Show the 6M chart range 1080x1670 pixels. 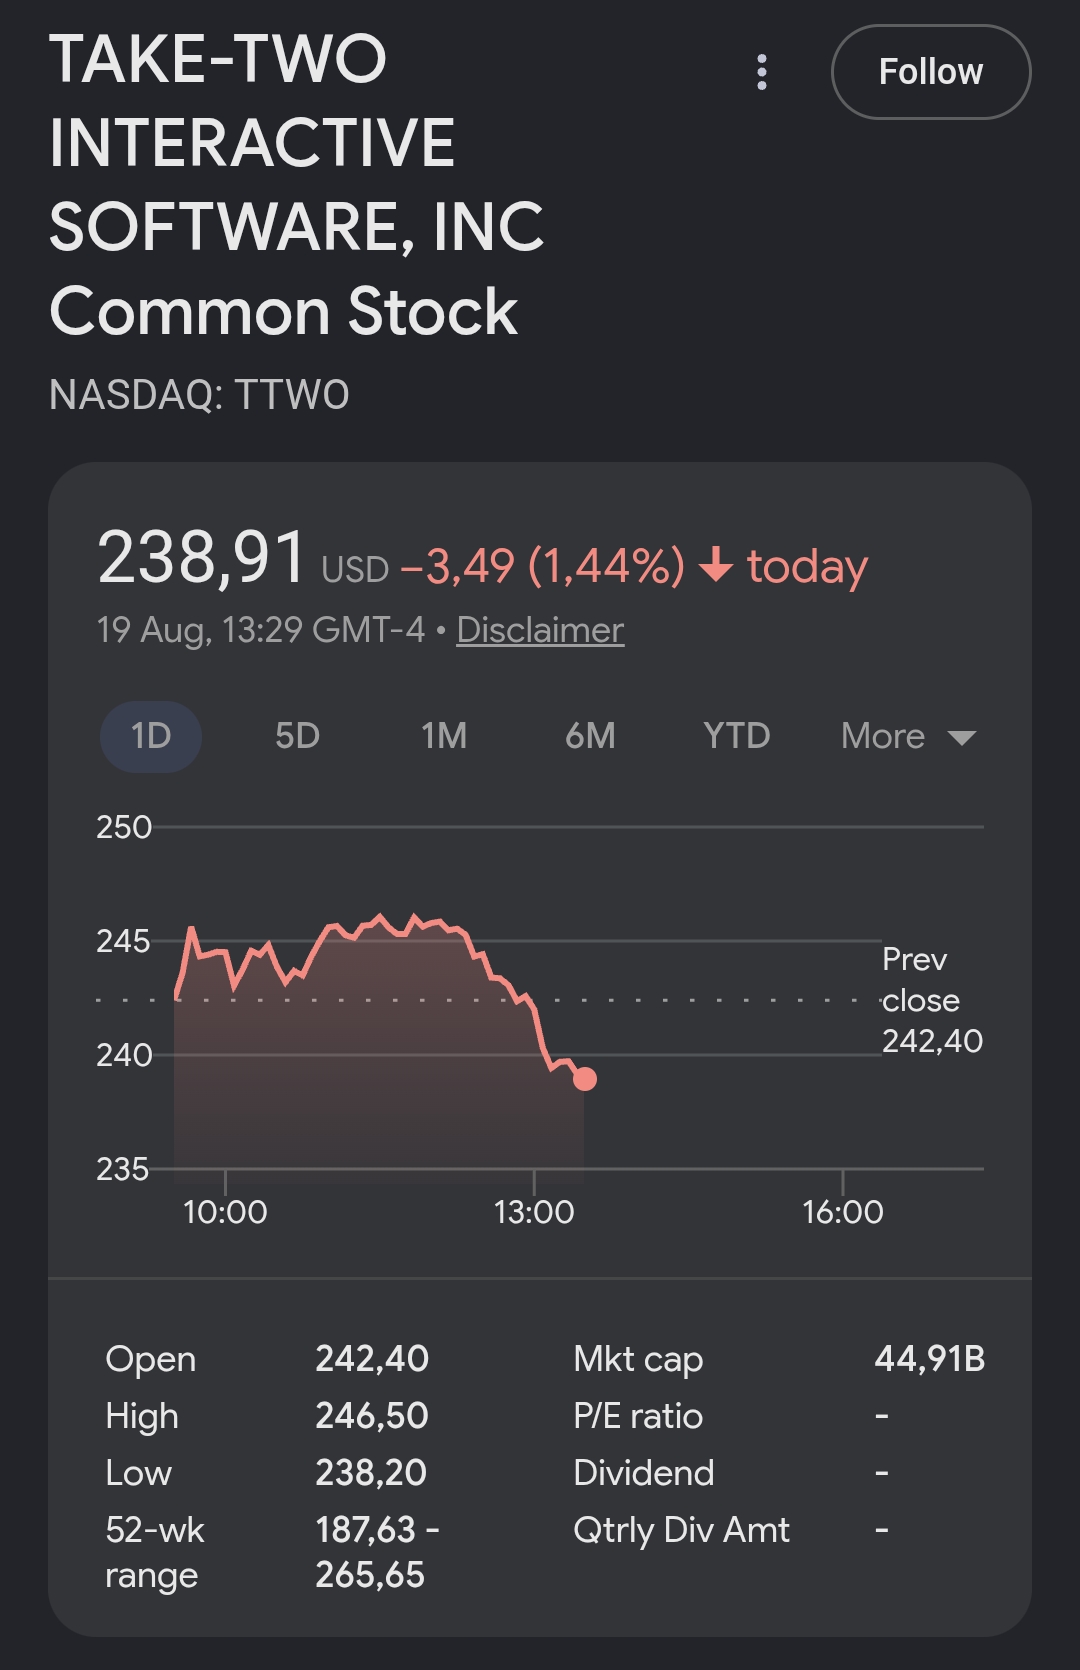tap(590, 736)
